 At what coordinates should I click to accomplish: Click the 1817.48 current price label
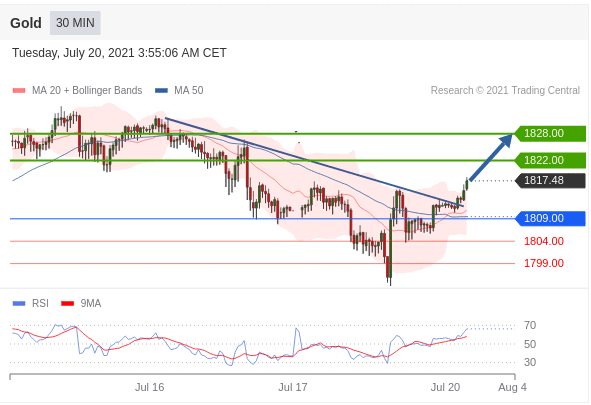coord(550,180)
